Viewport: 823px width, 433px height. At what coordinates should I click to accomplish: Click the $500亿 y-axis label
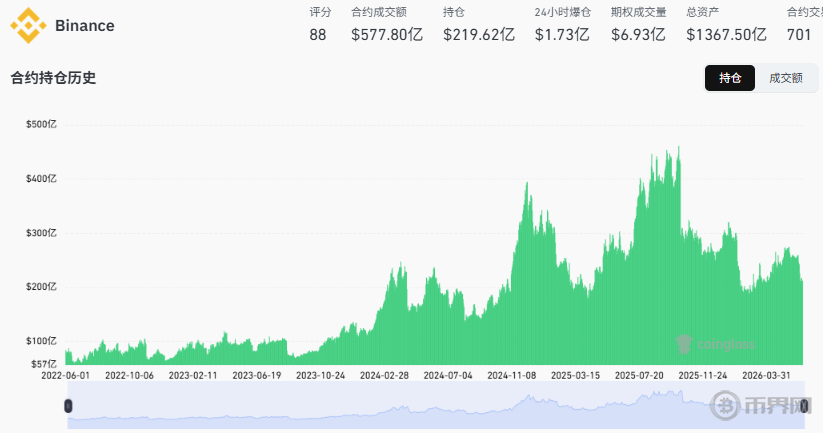[x=41, y=124]
